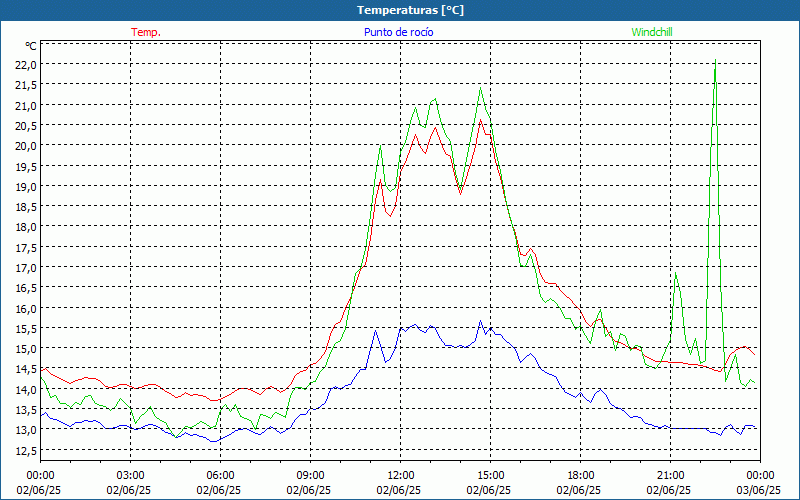Click the 17,5 y-axis value
The image size is (800, 500).
26,247
